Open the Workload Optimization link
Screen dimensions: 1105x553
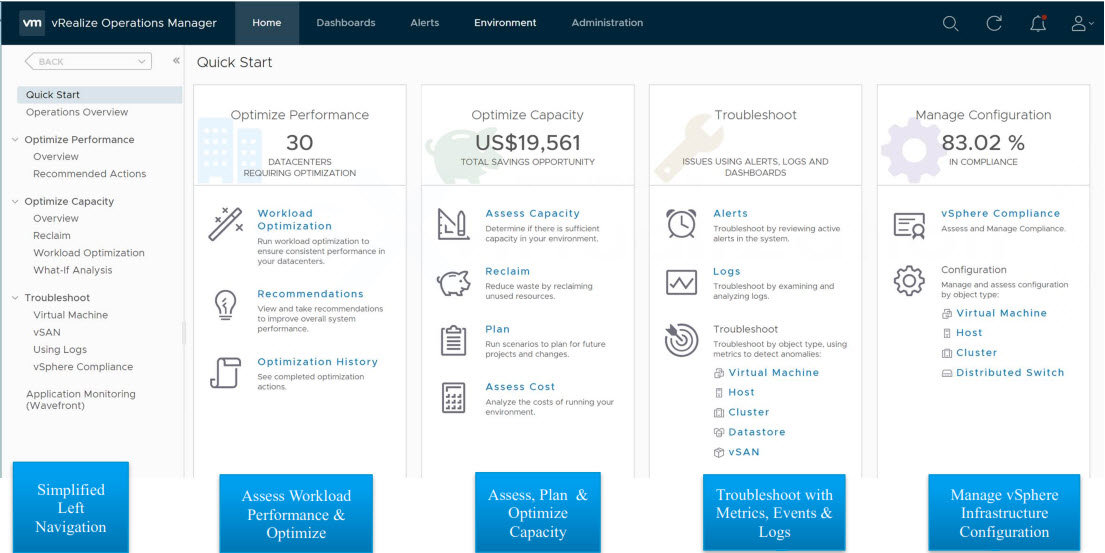295,220
